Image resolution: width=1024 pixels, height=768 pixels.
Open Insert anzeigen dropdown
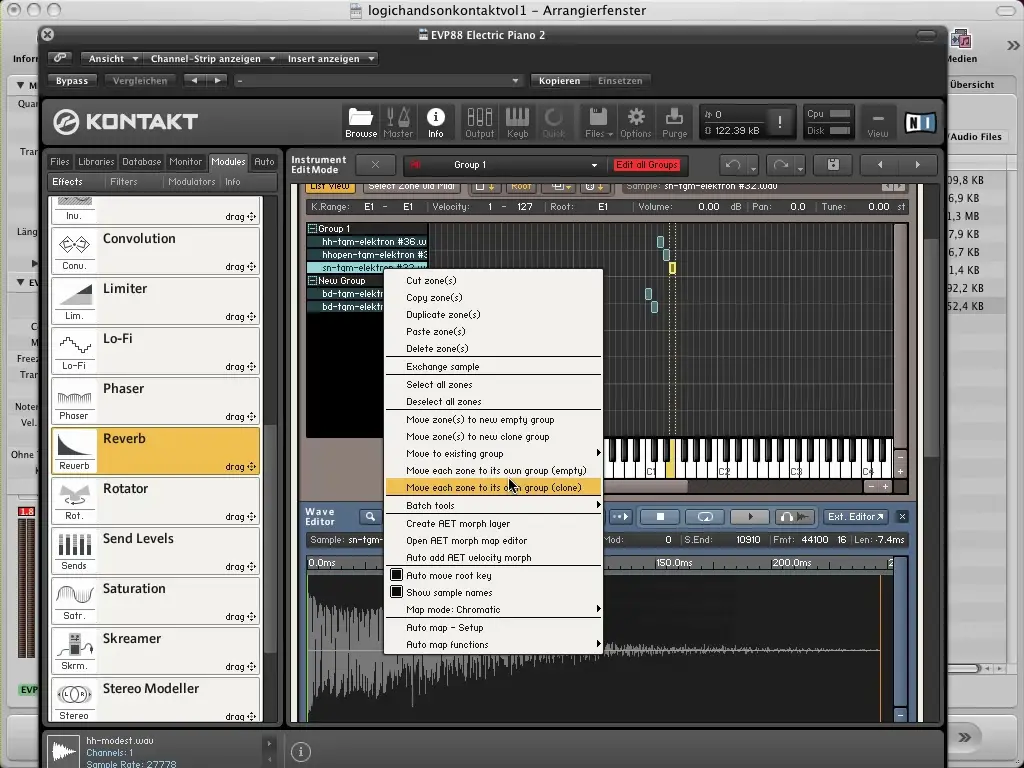click(330, 59)
